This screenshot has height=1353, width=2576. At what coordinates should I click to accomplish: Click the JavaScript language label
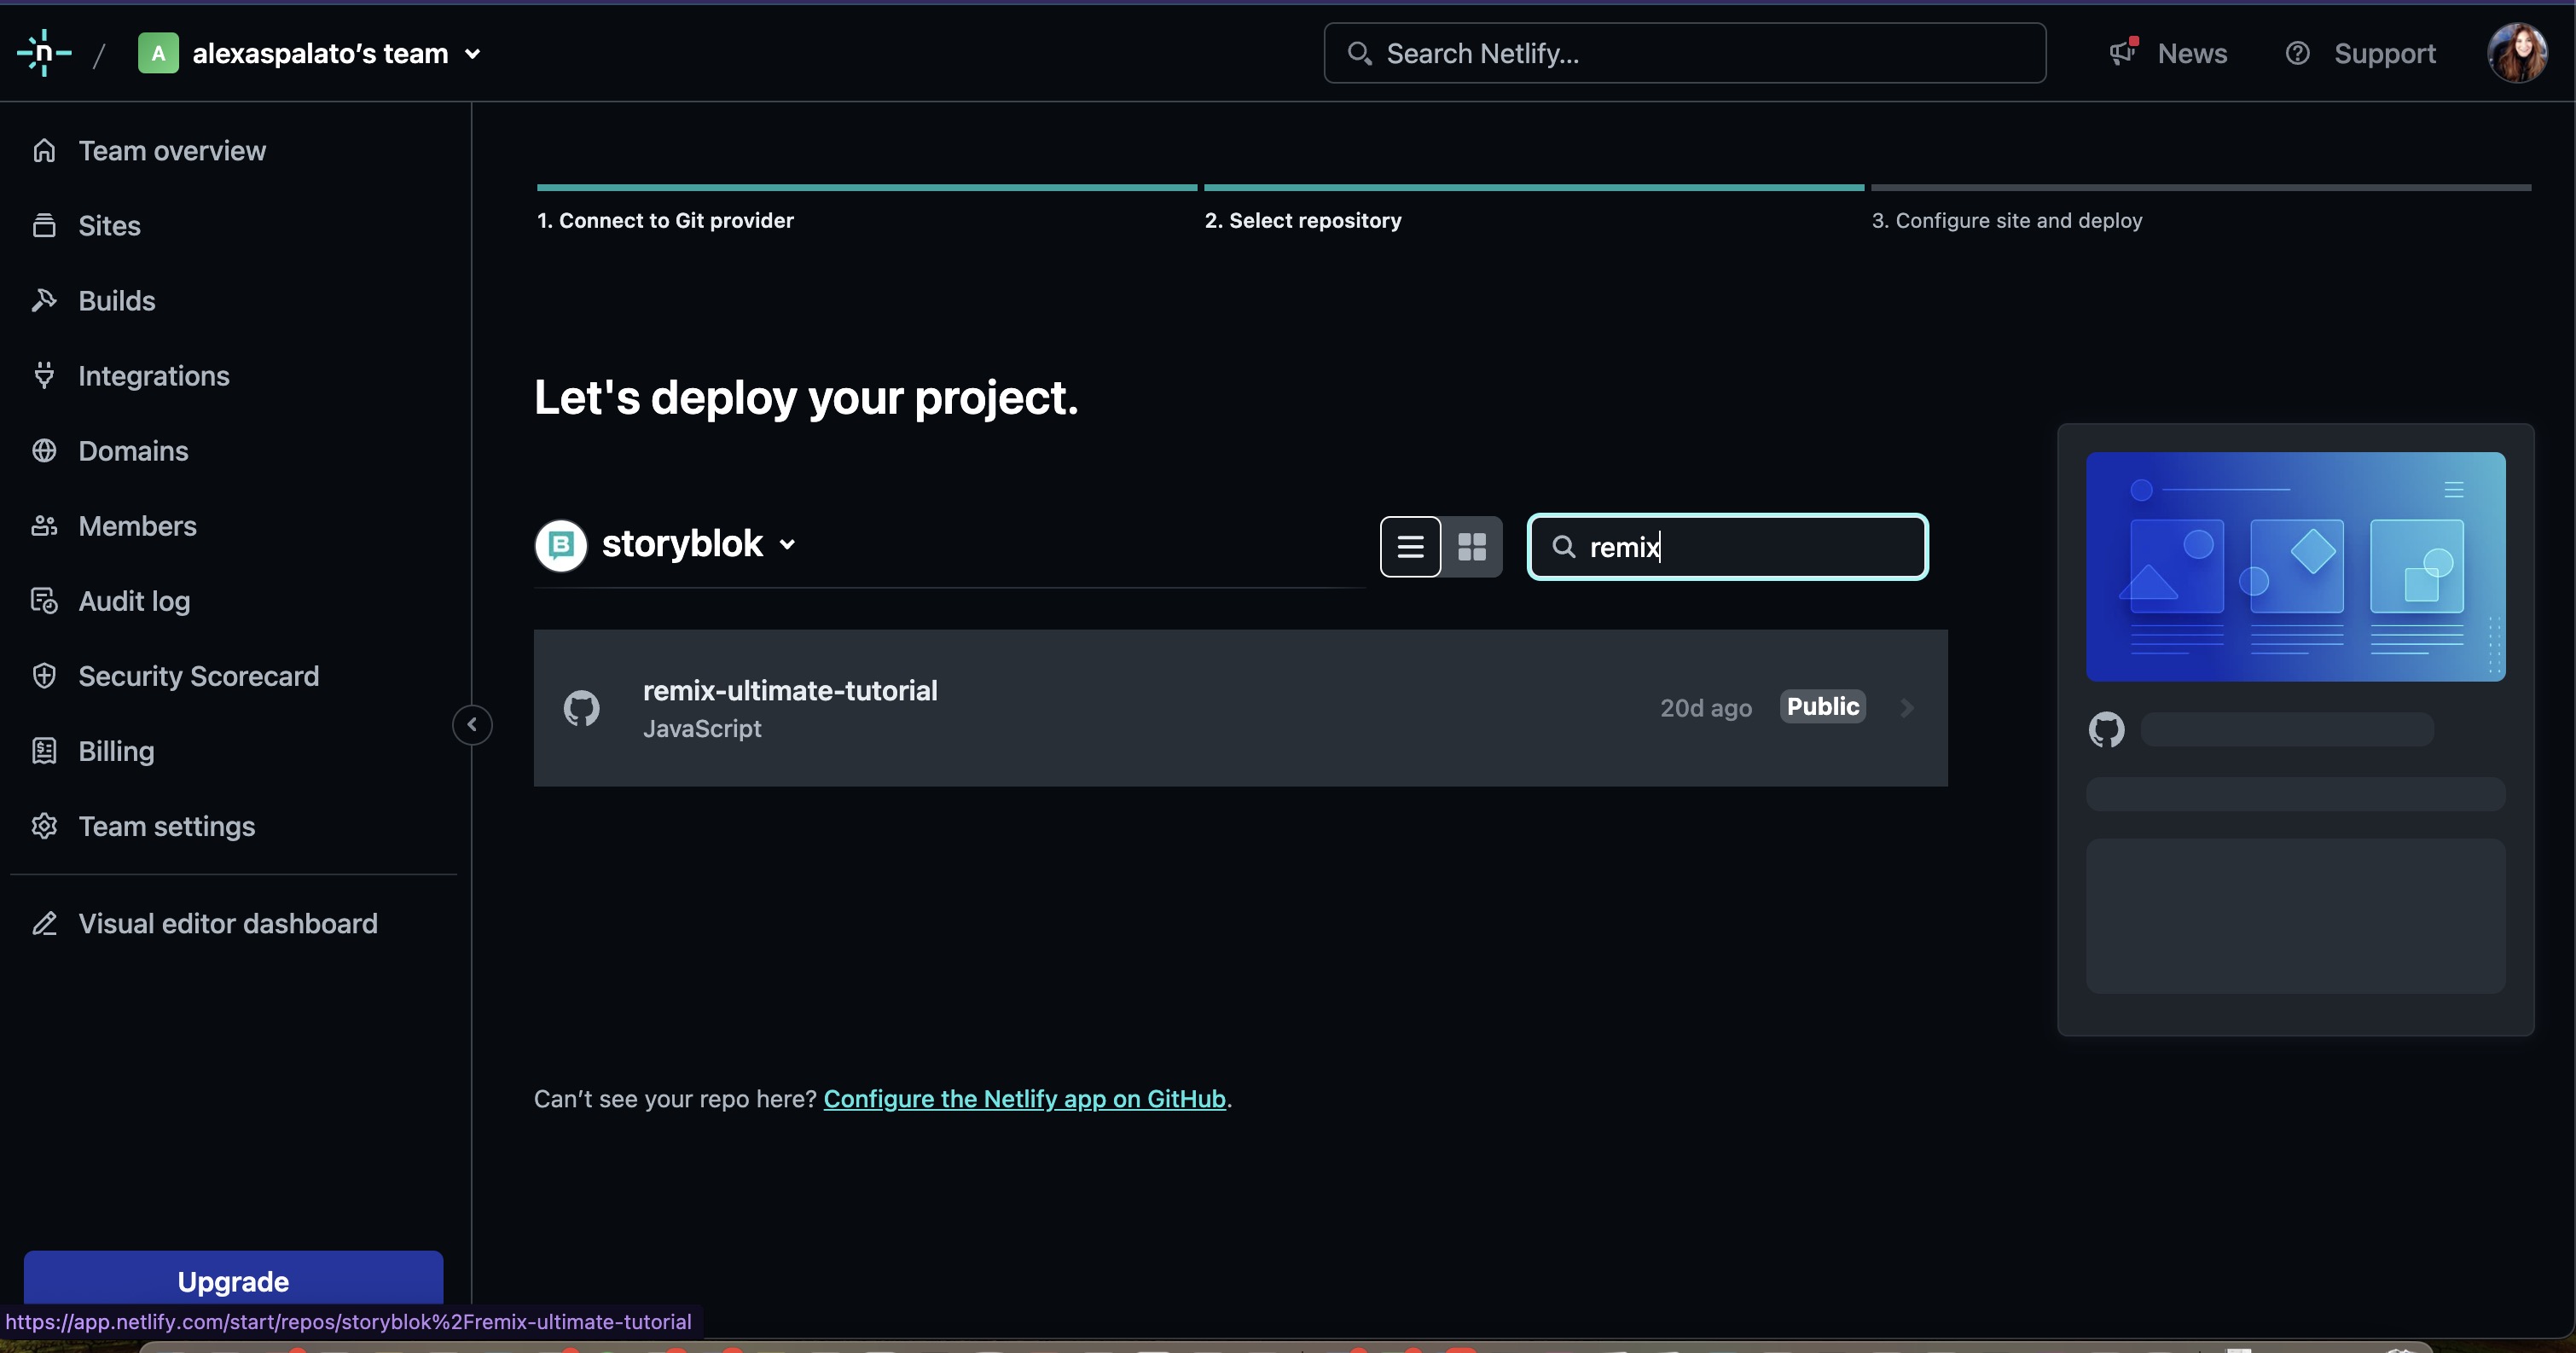(701, 728)
